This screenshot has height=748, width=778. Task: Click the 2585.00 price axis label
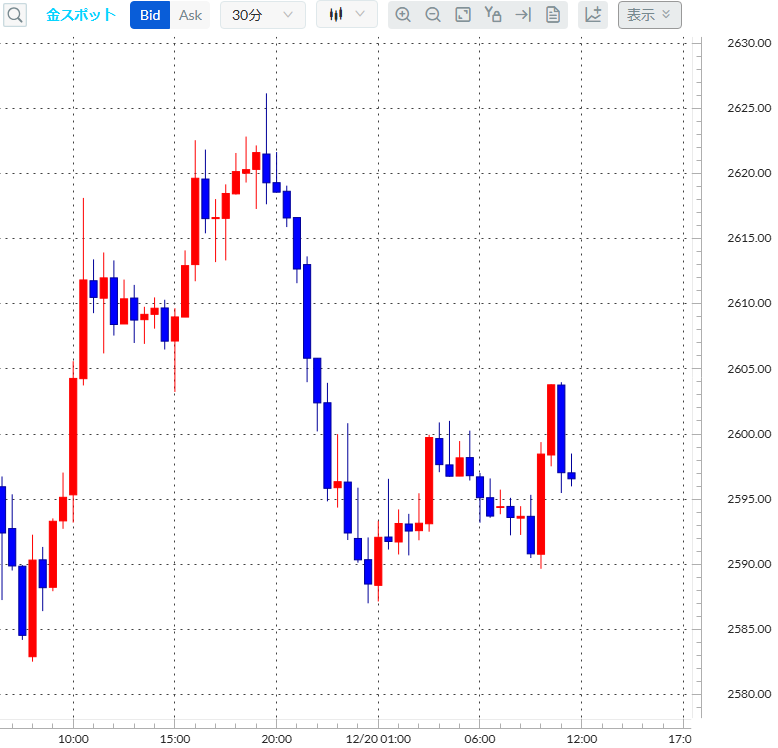(749, 629)
